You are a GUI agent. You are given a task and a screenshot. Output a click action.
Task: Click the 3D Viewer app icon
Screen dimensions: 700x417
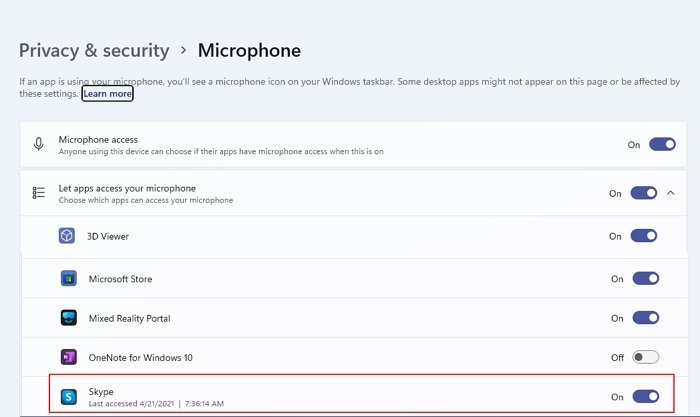(x=67, y=235)
